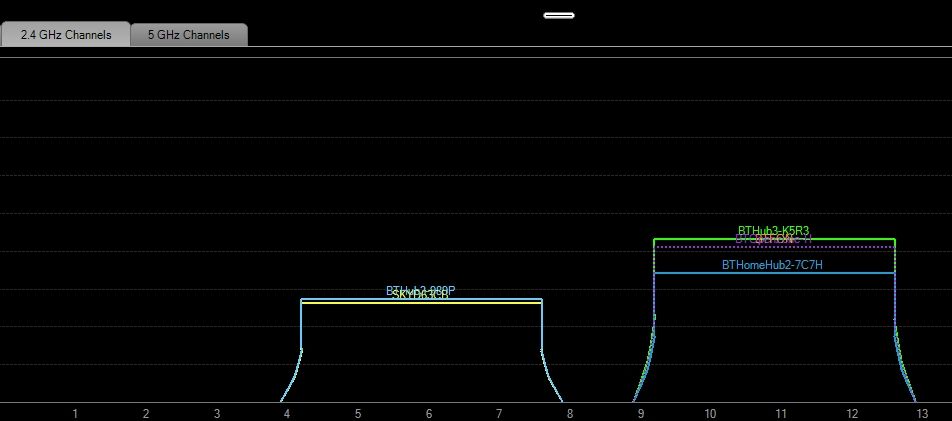Click channel 1 on the axis

[x=75, y=414]
